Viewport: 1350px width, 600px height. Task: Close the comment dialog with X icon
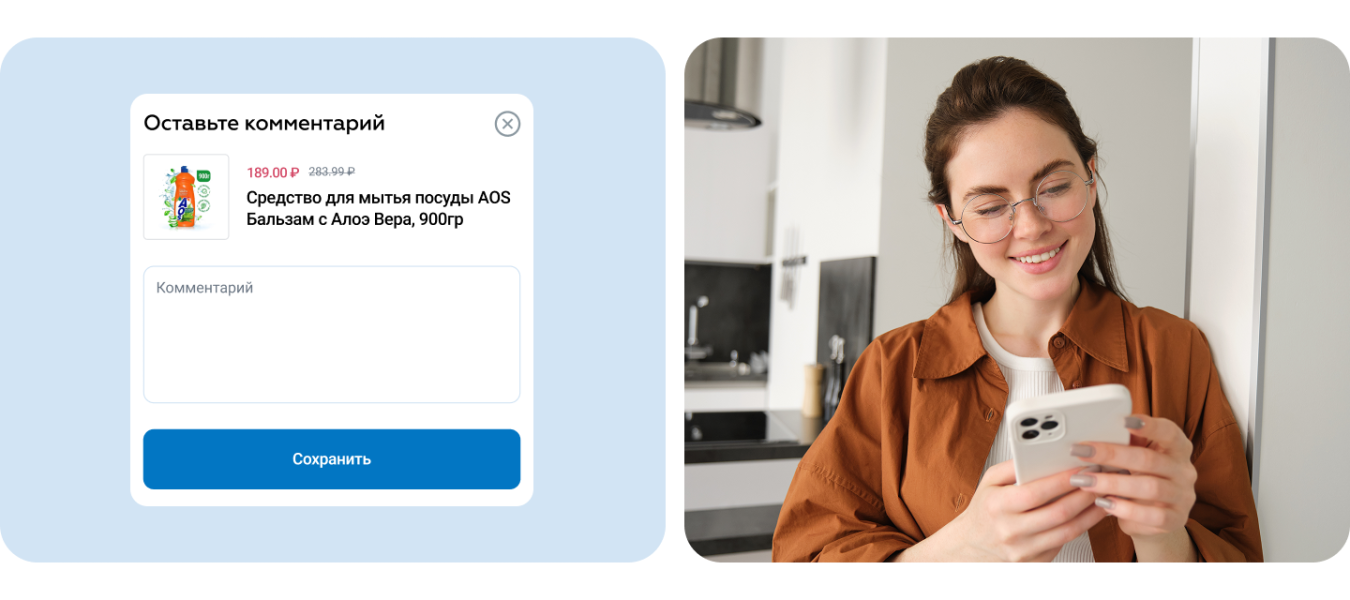coord(508,124)
